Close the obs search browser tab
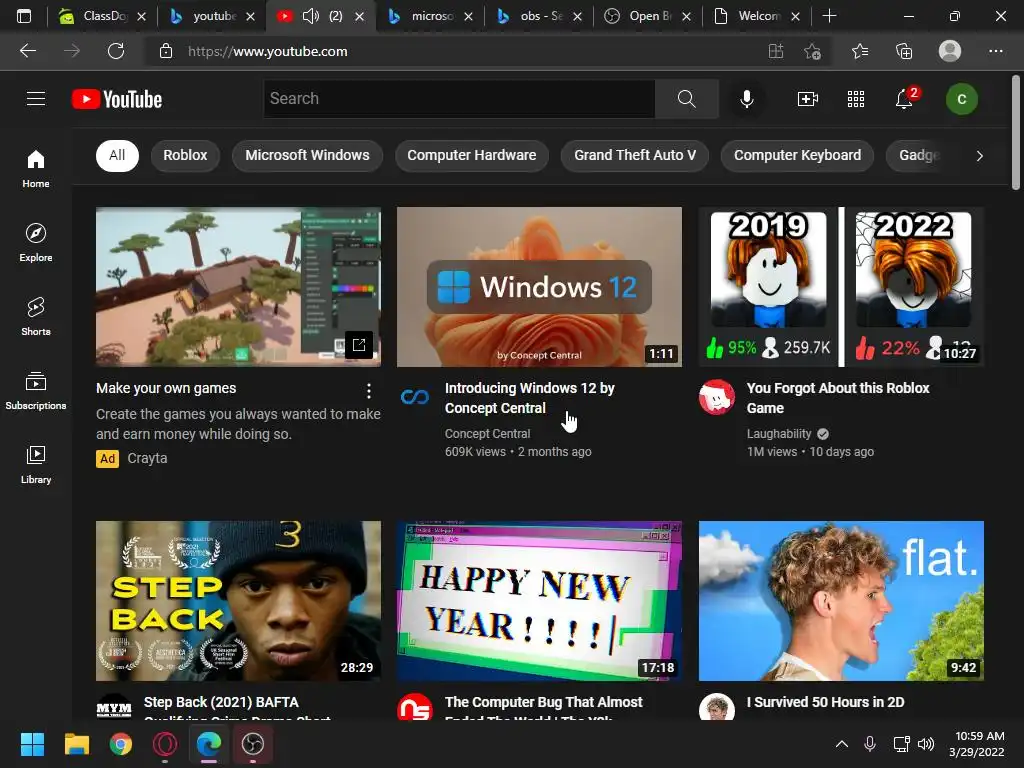Image resolution: width=1024 pixels, height=768 pixels. pyautogui.click(x=577, y=16)
